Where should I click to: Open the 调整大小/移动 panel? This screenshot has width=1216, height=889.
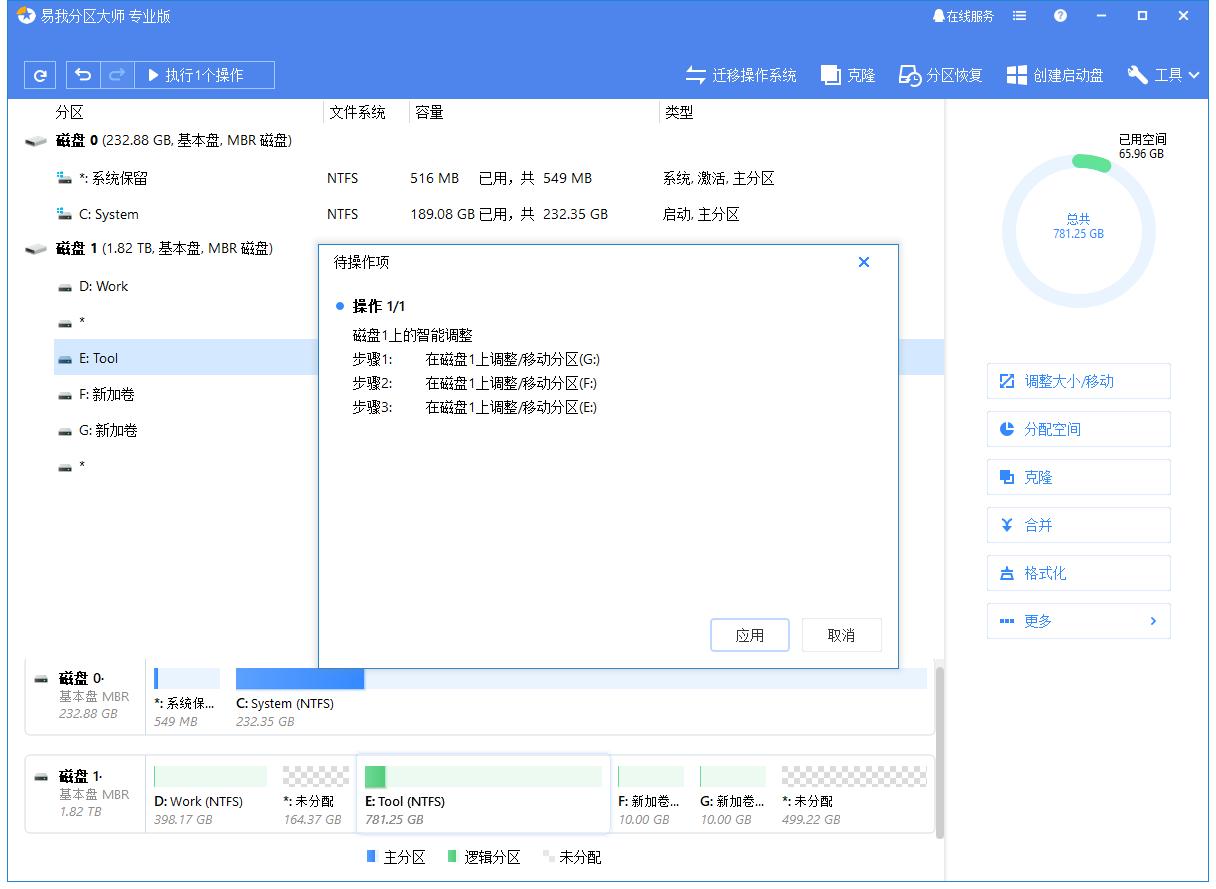[1078, 381]
